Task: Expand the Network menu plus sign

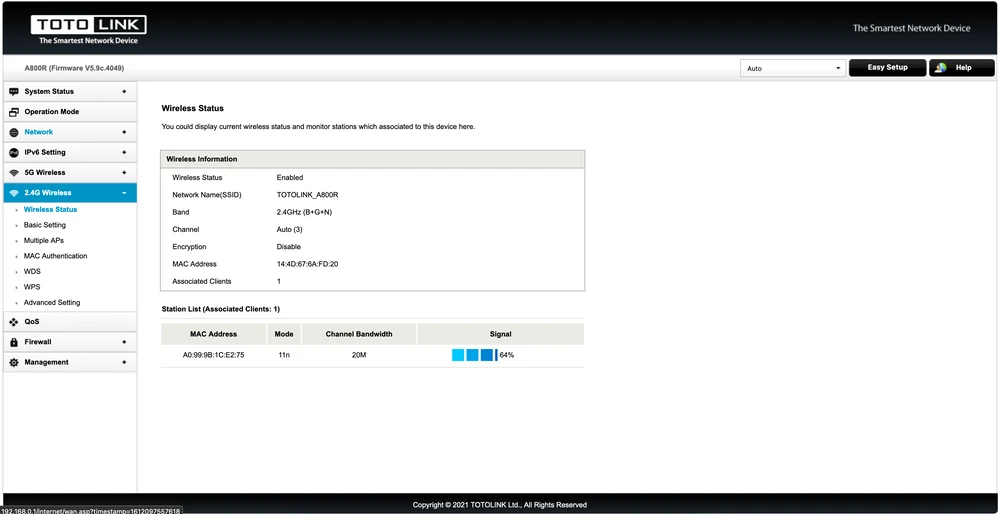Action: click(x=124, y=132)
